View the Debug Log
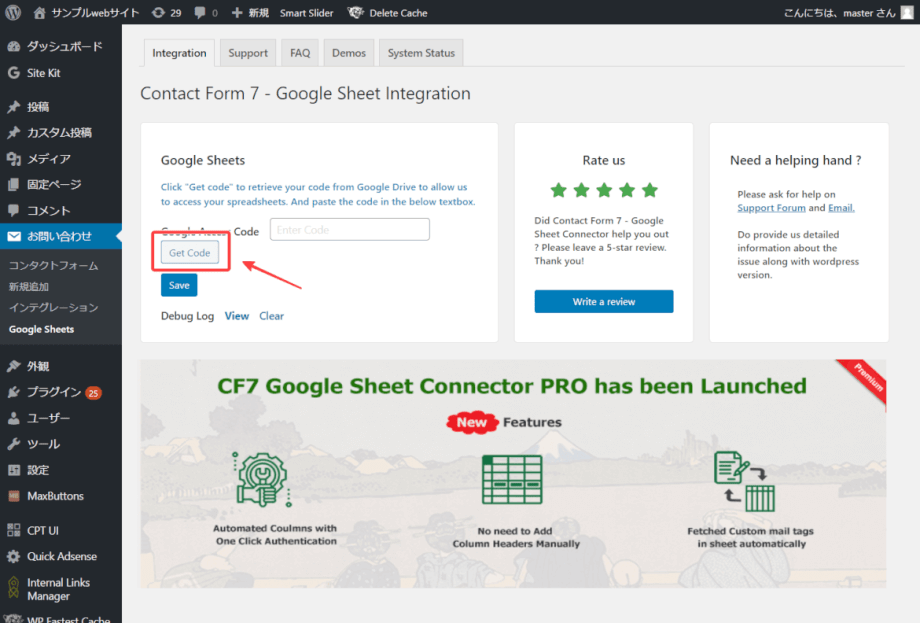The image size is (920, 623). [x=236, y=316]
